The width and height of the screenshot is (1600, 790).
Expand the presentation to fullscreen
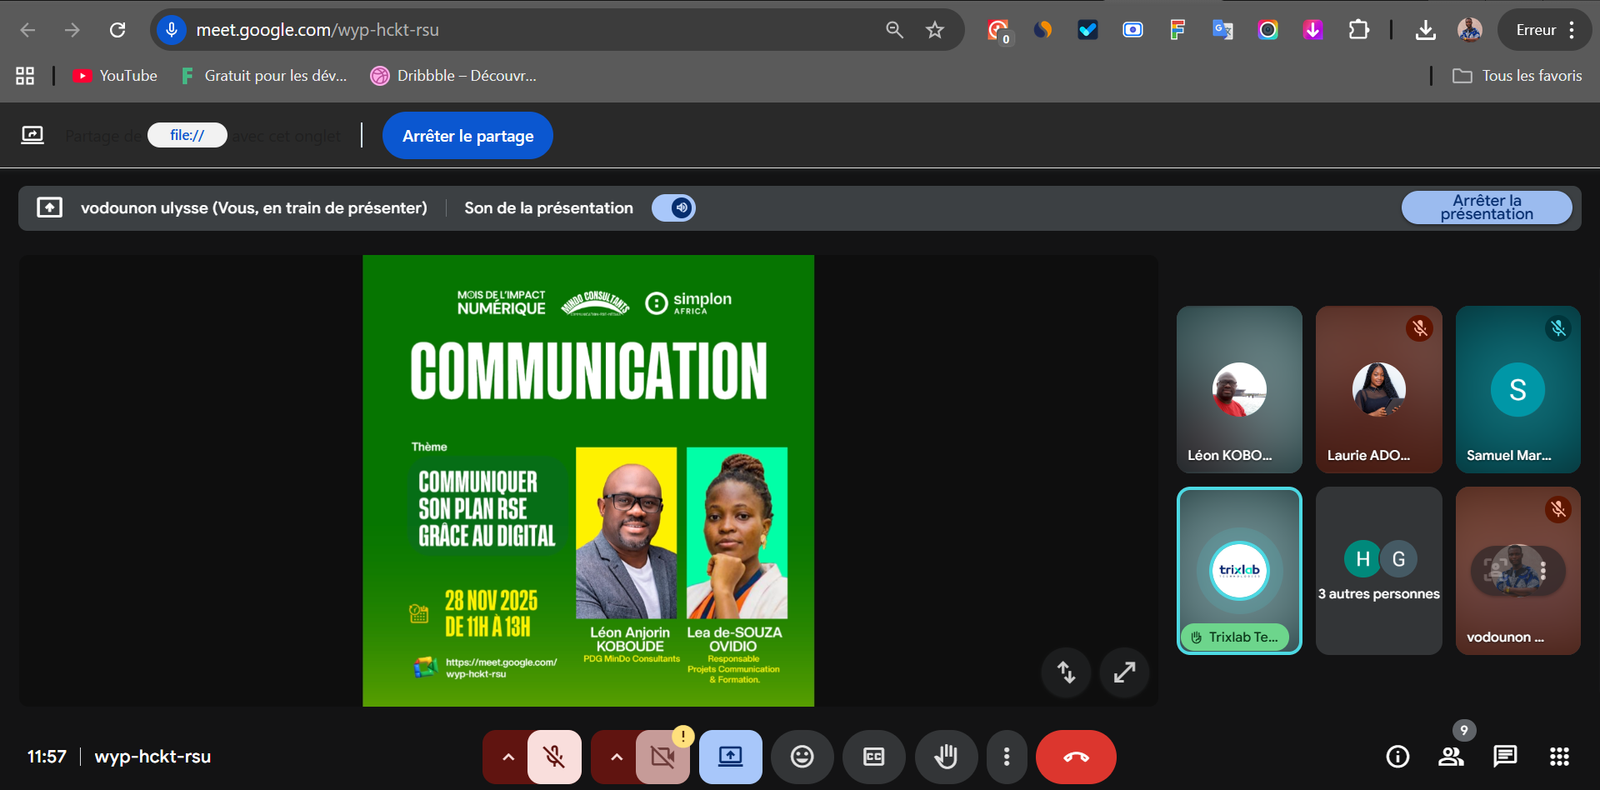click(1124, 672)
